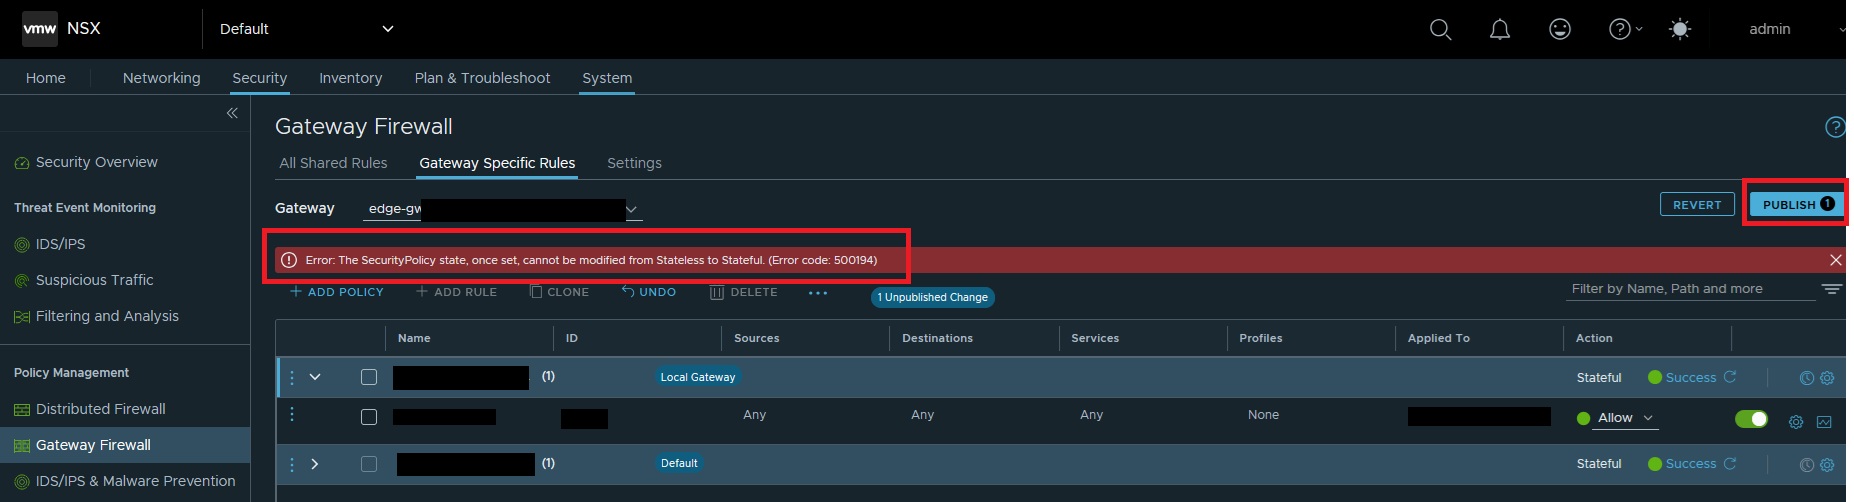Click the REVERT button
1854x502 pixels.
click(1697, 205)
